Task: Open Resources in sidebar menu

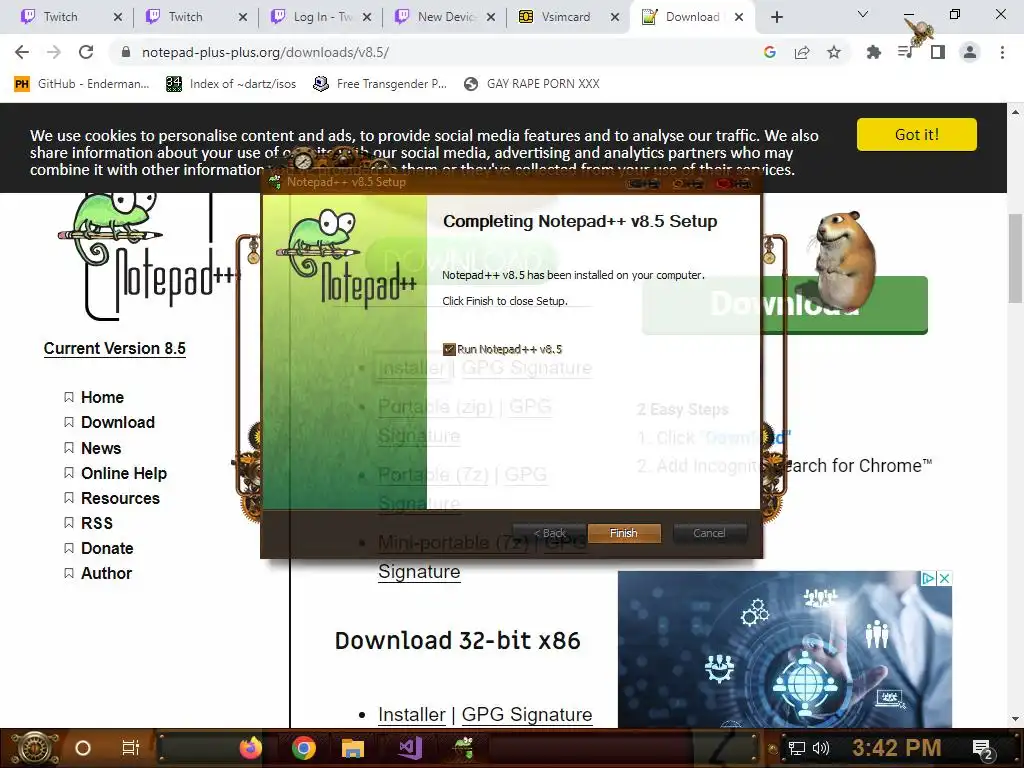Action: [x=120, y=498]
